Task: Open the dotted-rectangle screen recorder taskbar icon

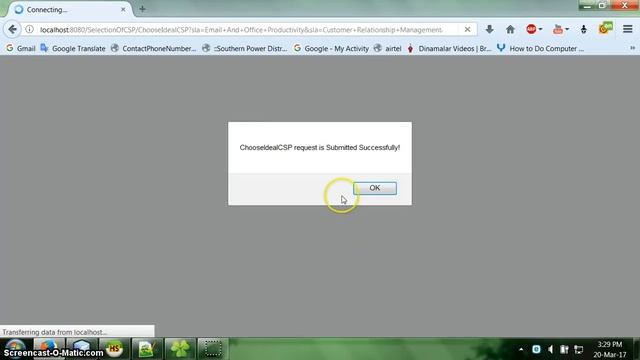Action: (x=213, y=349)
